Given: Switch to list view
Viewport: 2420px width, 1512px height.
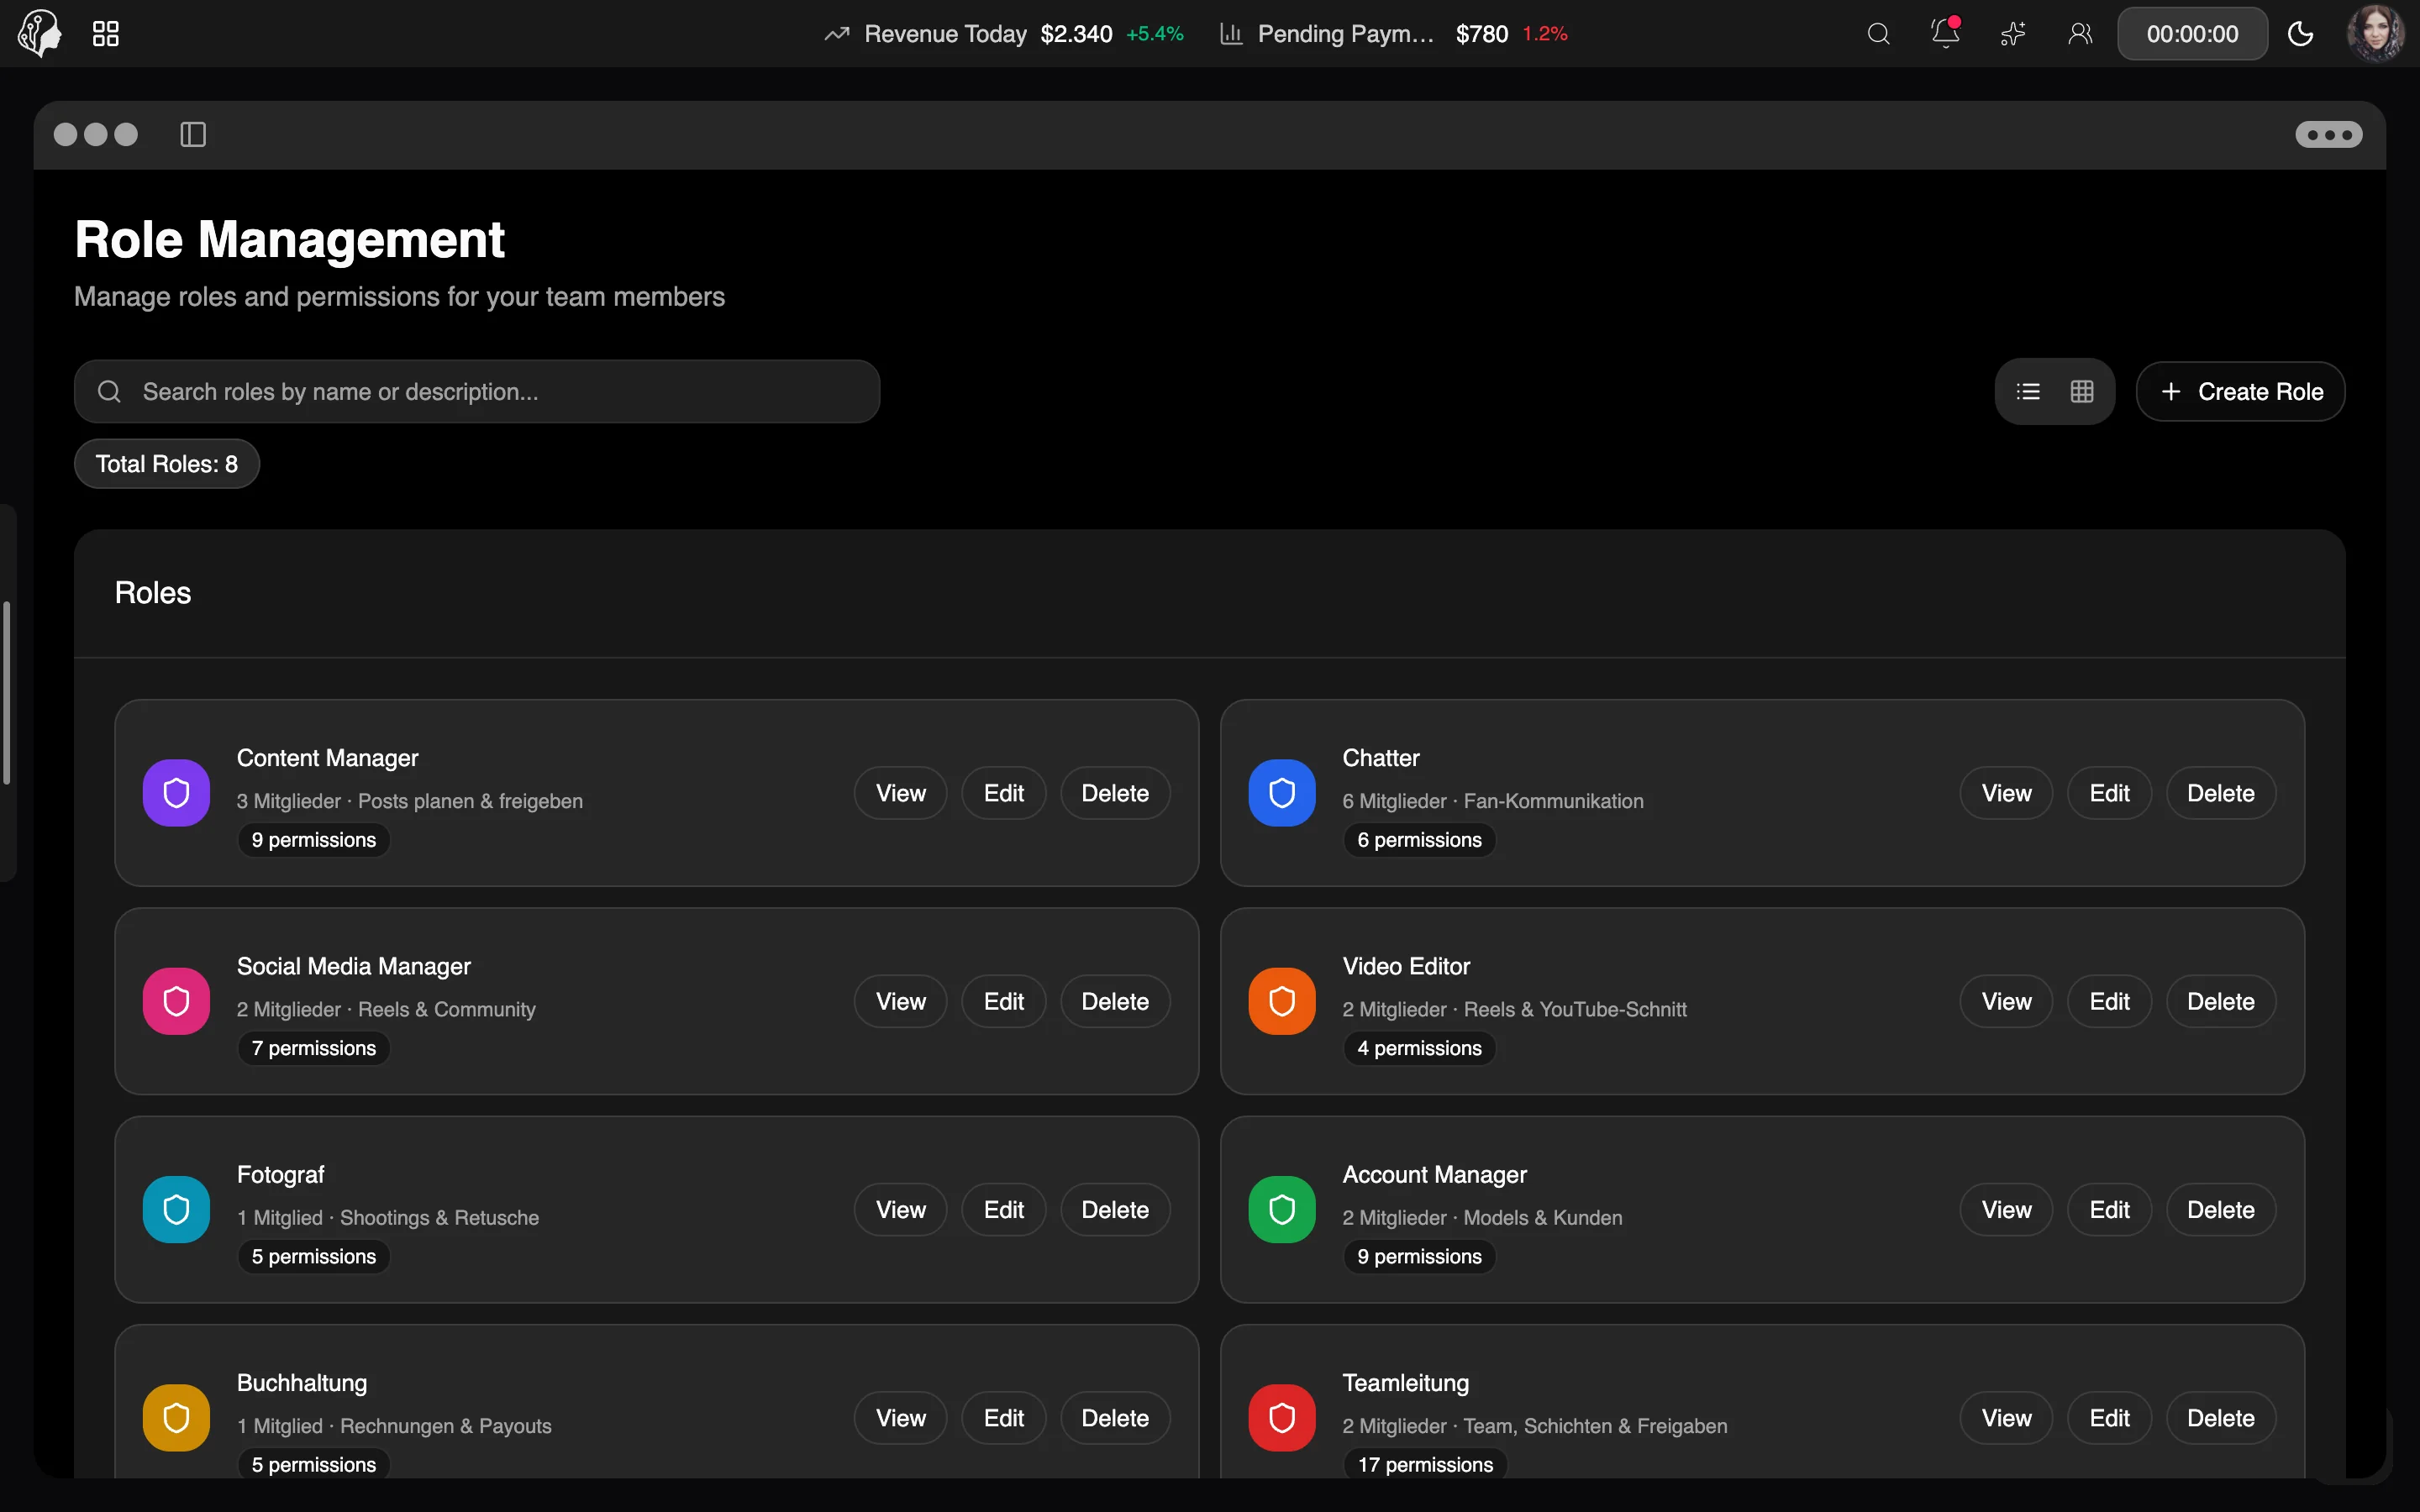Looking at the screenshot, I should tap(2028, 391).
